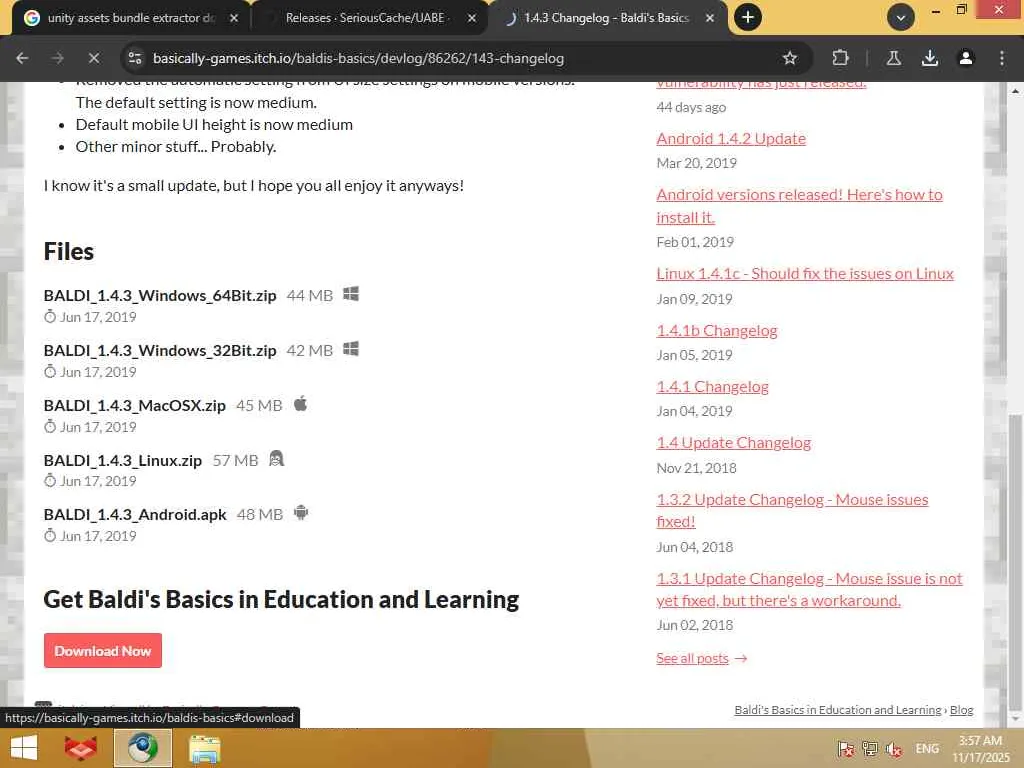Open File Explorer from taskbar
The image size is (1024, 768).
click(205, 748)
